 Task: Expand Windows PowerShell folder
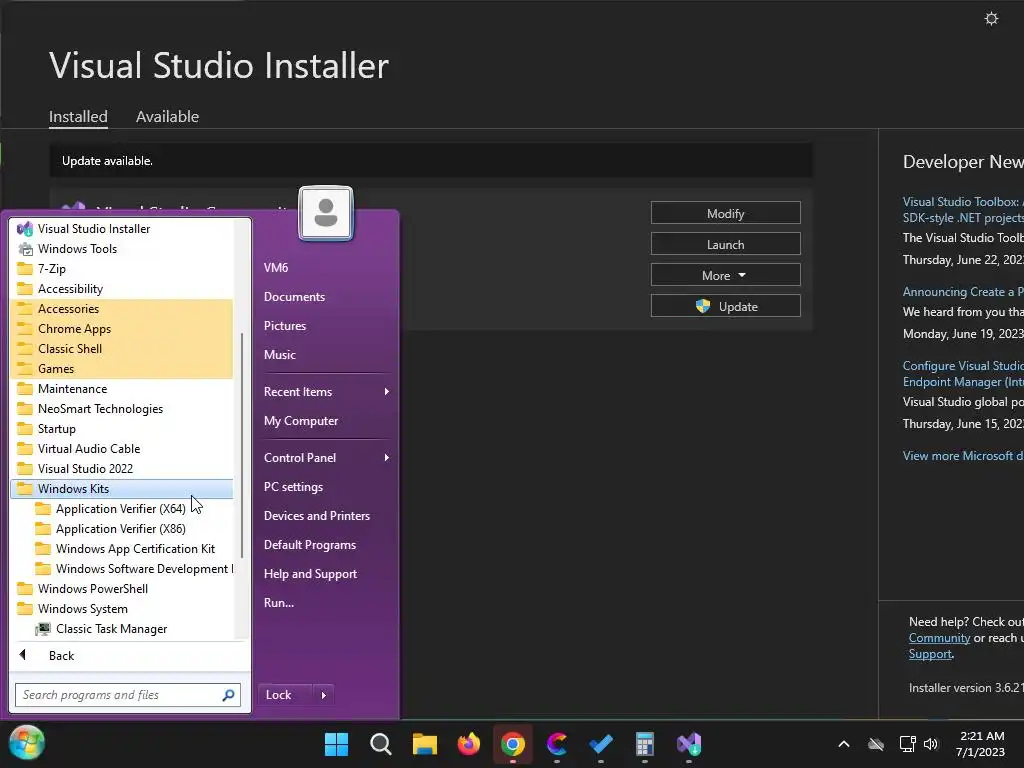121,588
